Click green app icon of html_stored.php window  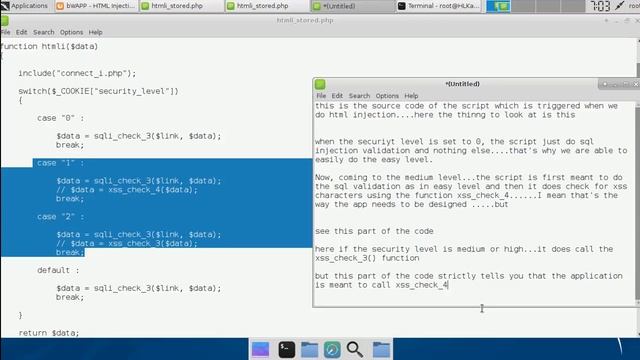pyautogui.click(x=4, y=20)
